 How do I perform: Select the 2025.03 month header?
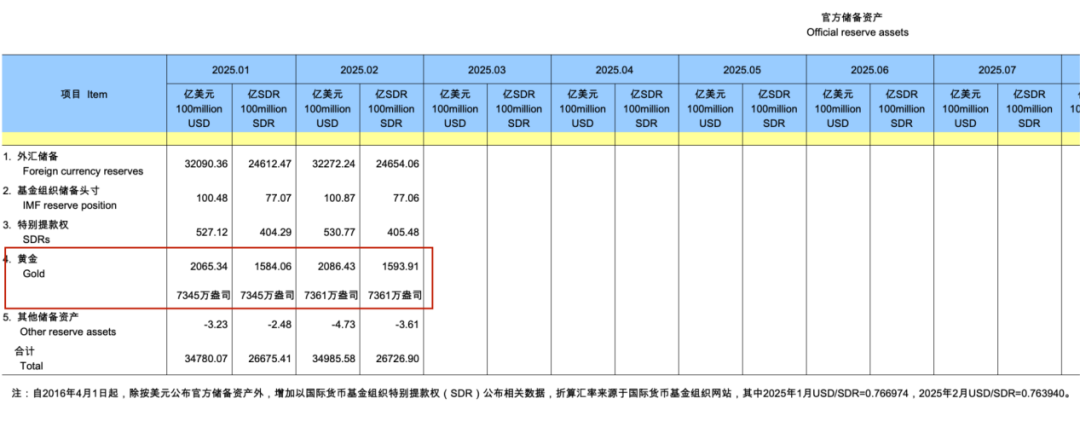coord(487,70)
